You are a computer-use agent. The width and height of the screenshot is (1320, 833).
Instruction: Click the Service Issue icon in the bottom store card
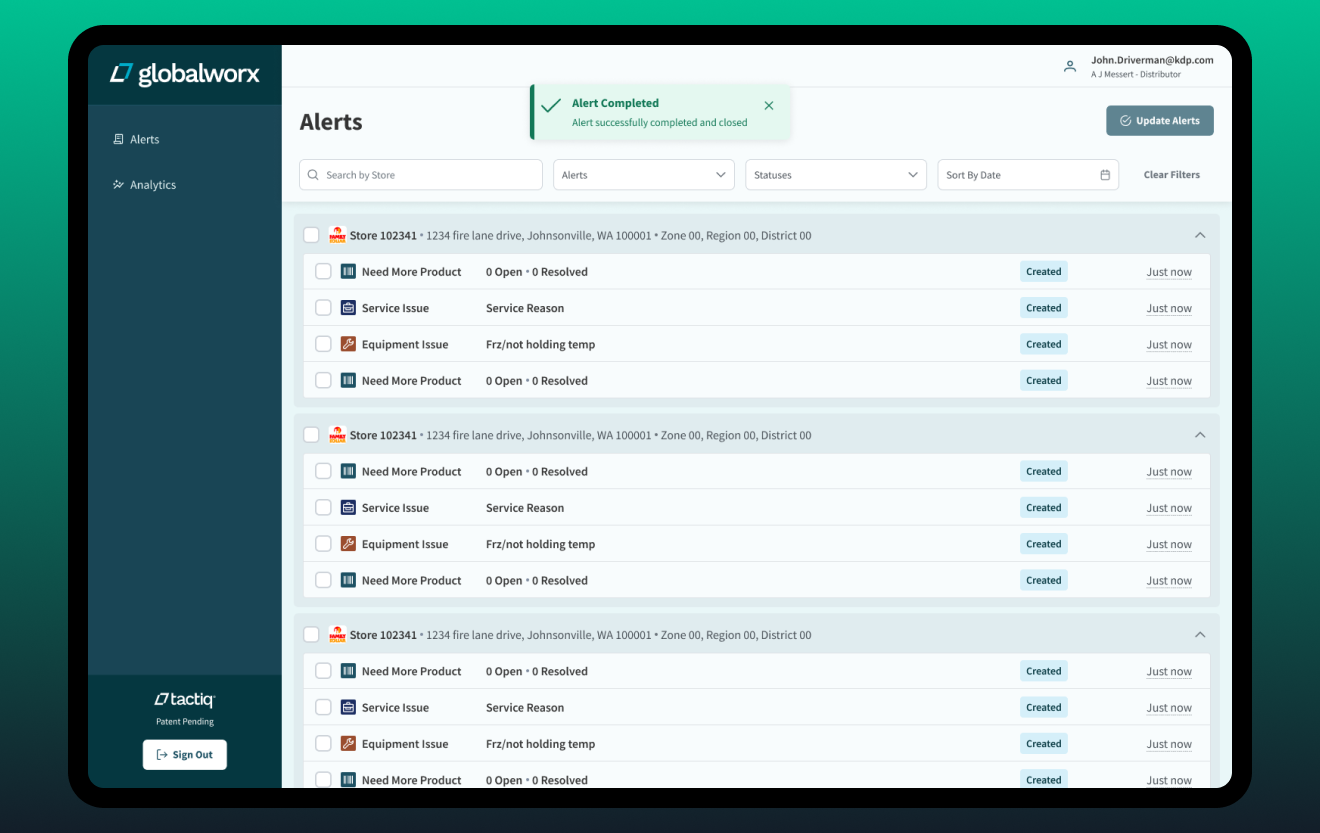point(348,707)
